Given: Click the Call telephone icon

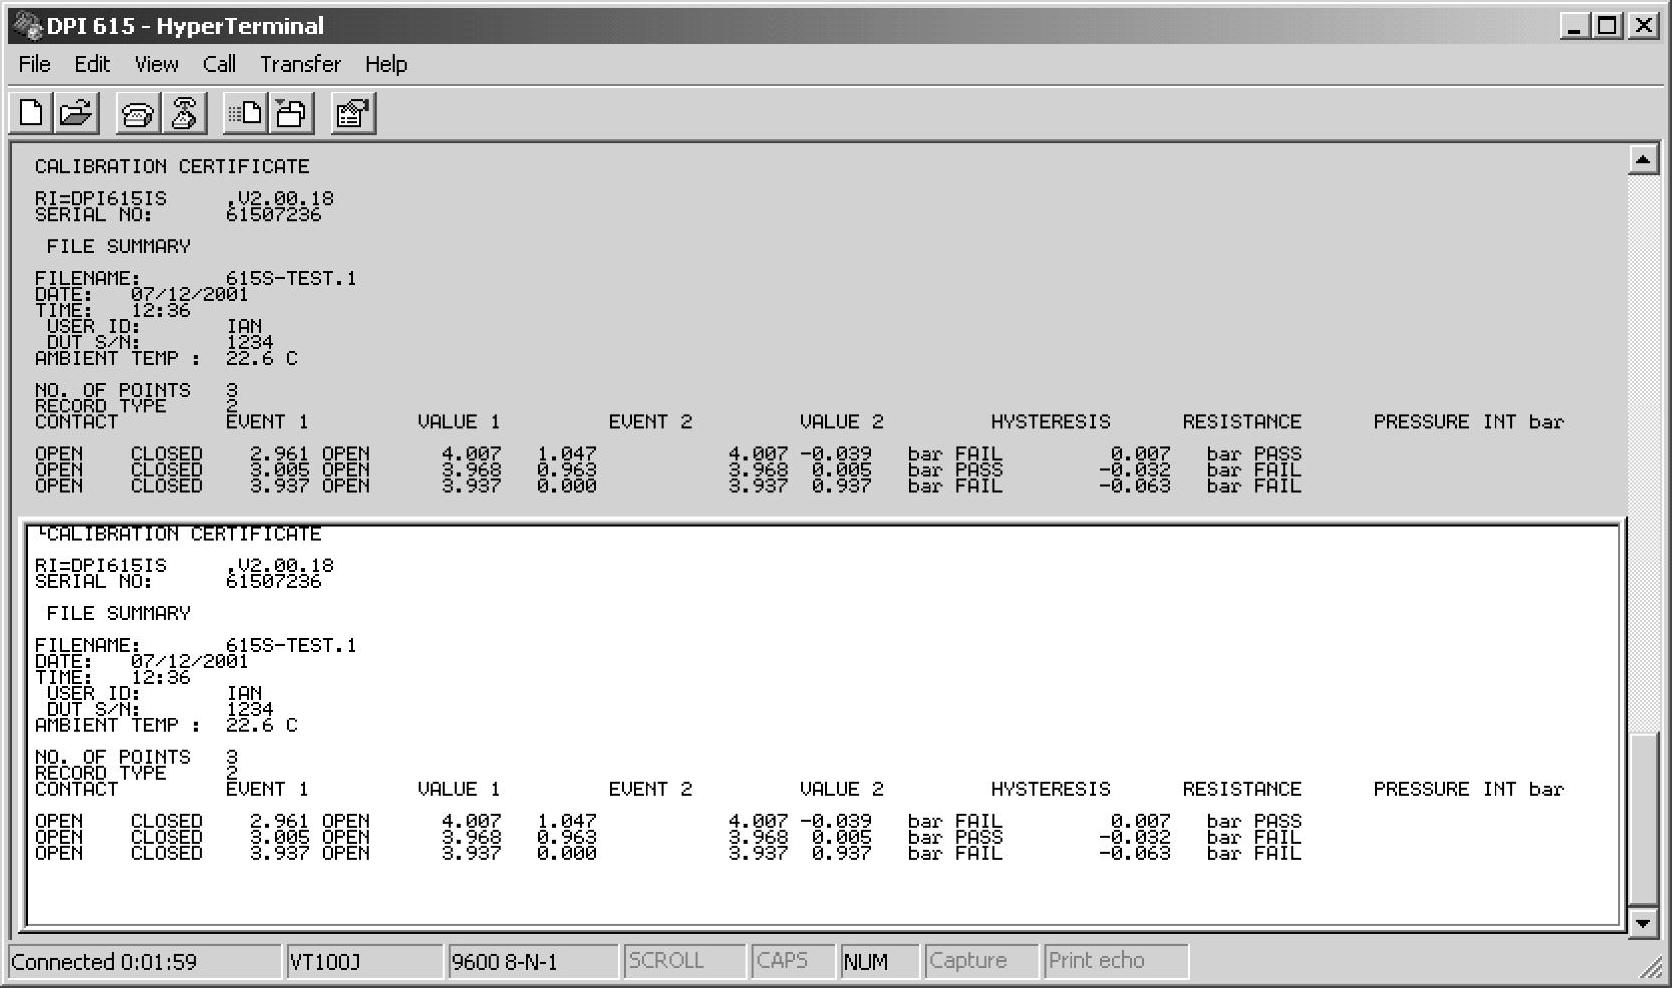Looking at the screenshot, I should coord(137,113).
